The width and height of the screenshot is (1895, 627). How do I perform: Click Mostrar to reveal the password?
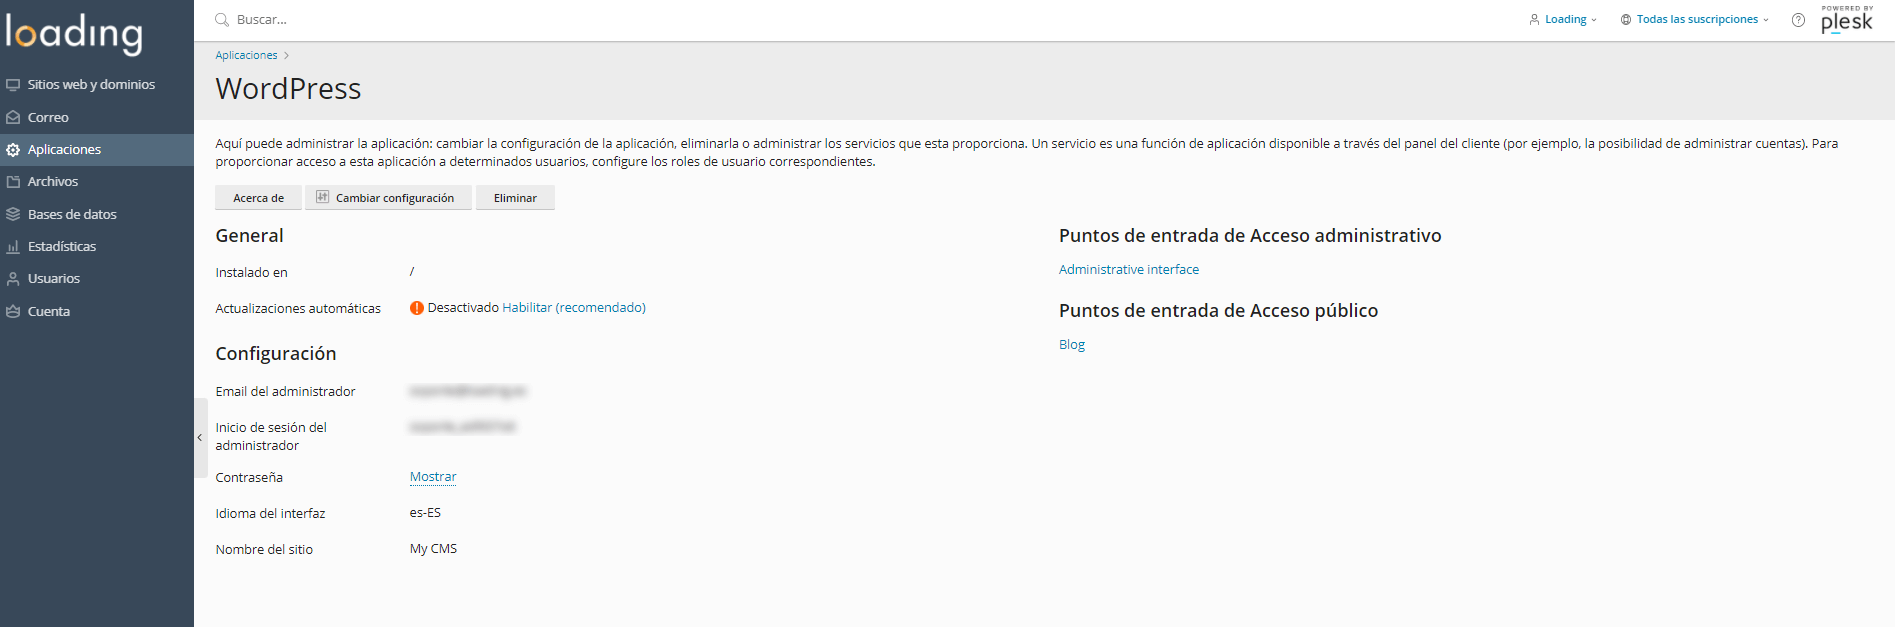pos(433,477)
